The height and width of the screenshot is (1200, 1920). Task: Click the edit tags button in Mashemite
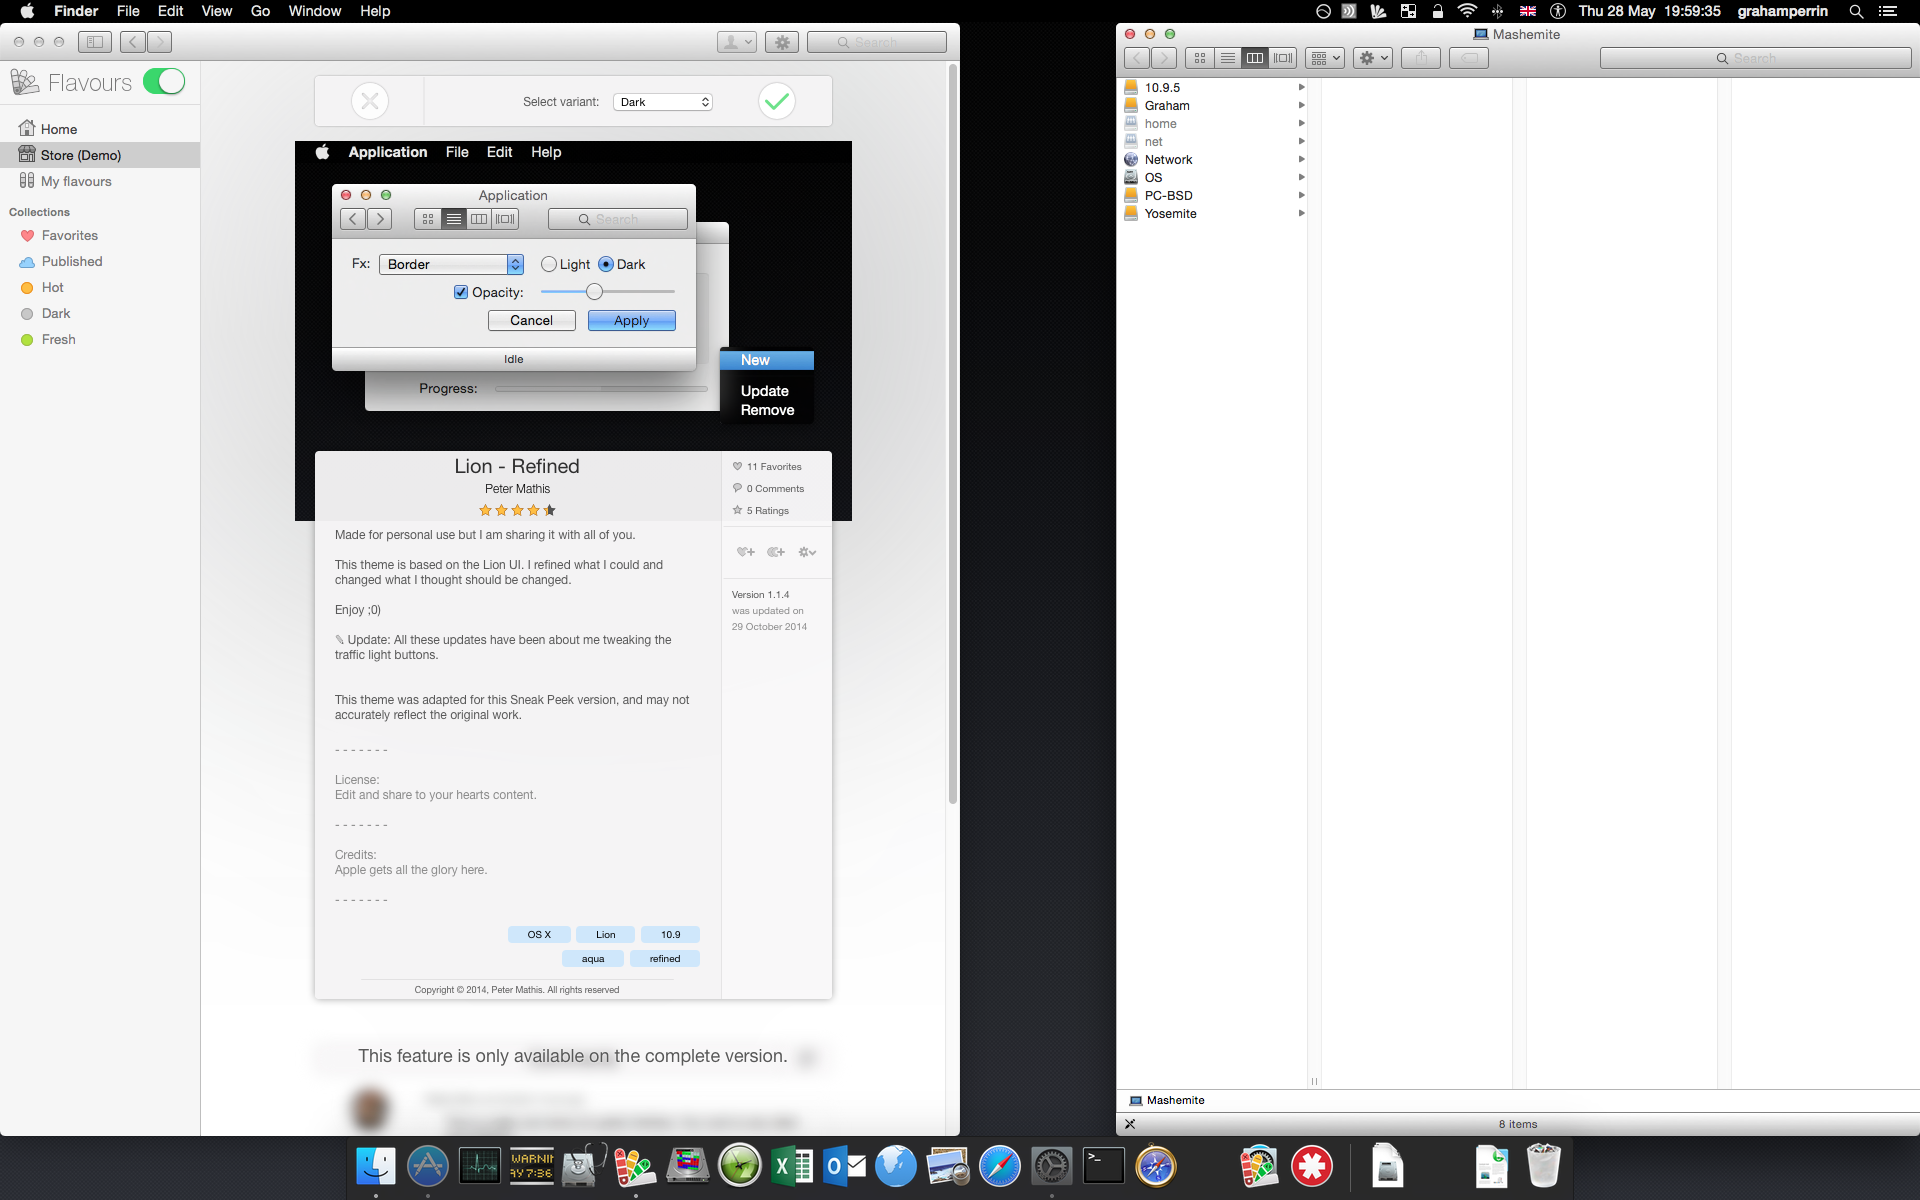point(1469,58)
